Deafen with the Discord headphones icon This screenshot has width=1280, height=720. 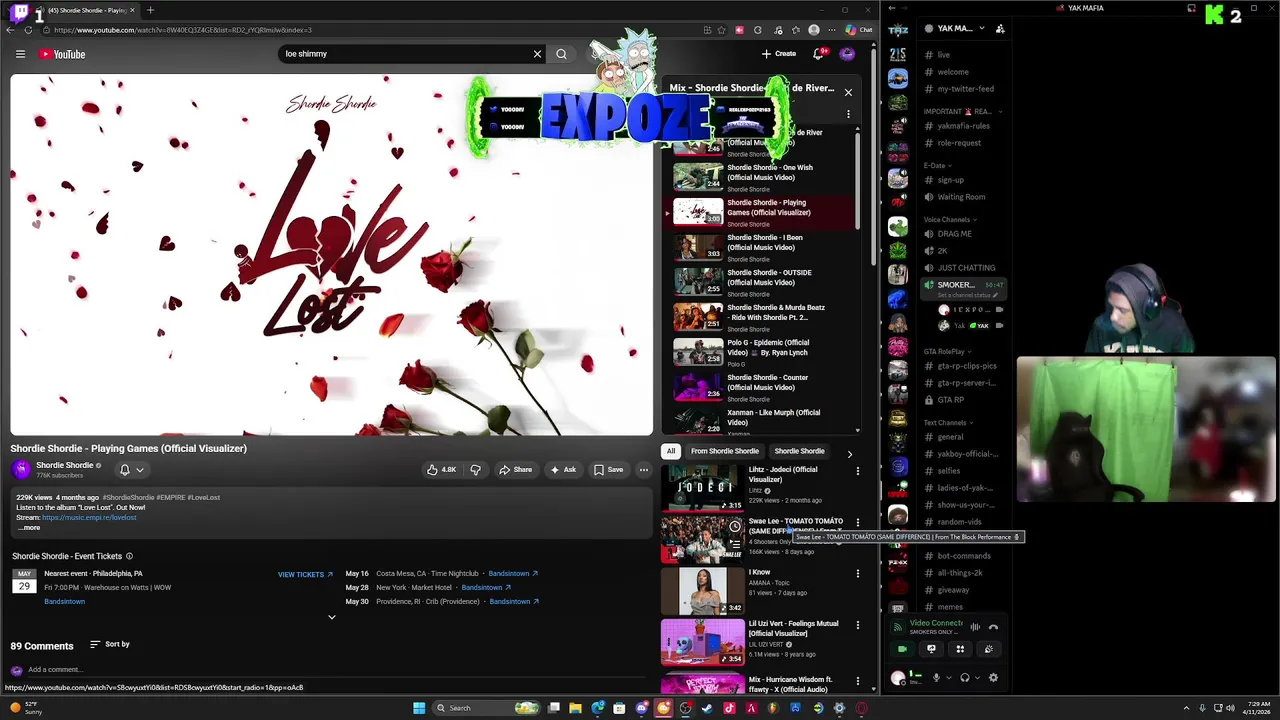pos(964,678)
